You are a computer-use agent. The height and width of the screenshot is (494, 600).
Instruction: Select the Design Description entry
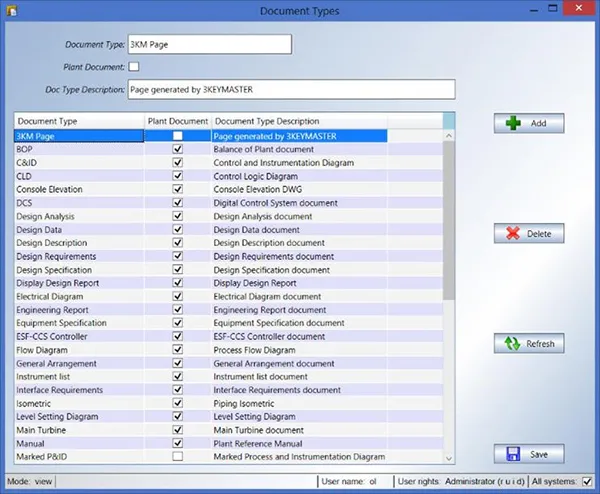point(79,243)
